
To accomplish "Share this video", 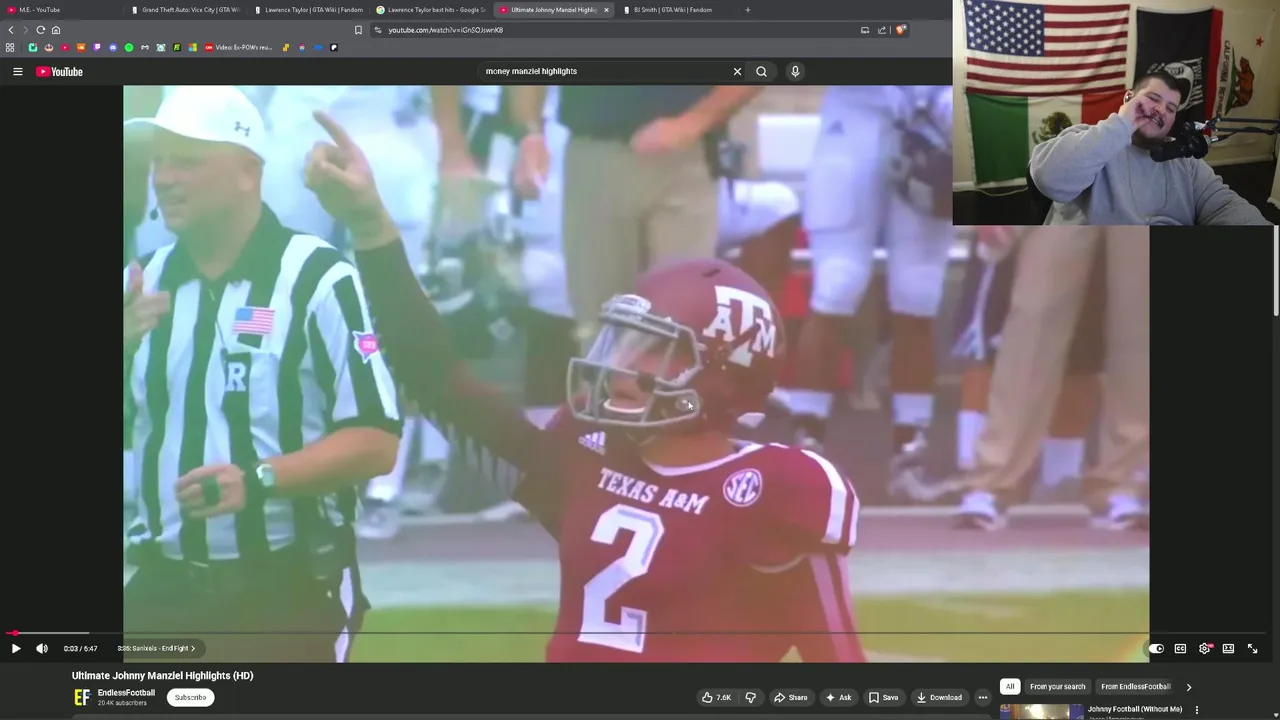I will click(x=790, y=697).
